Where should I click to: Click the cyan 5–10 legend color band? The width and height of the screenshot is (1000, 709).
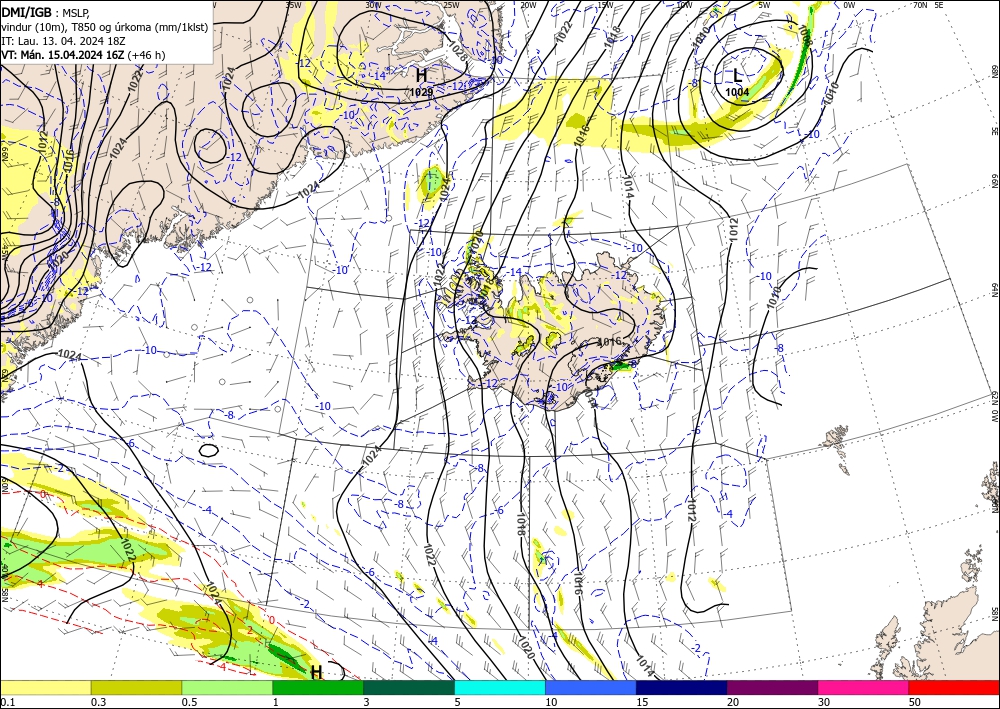(500, 687)
